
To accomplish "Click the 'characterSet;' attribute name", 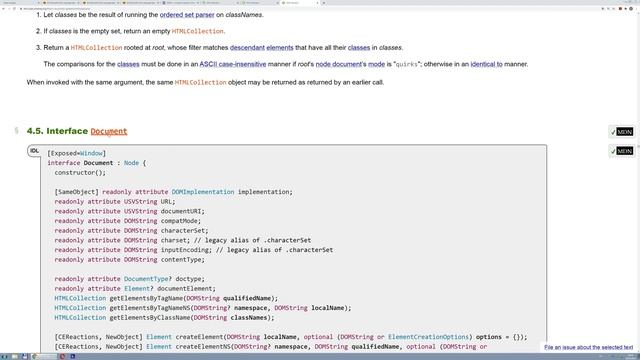I will (x=184, y=231).
